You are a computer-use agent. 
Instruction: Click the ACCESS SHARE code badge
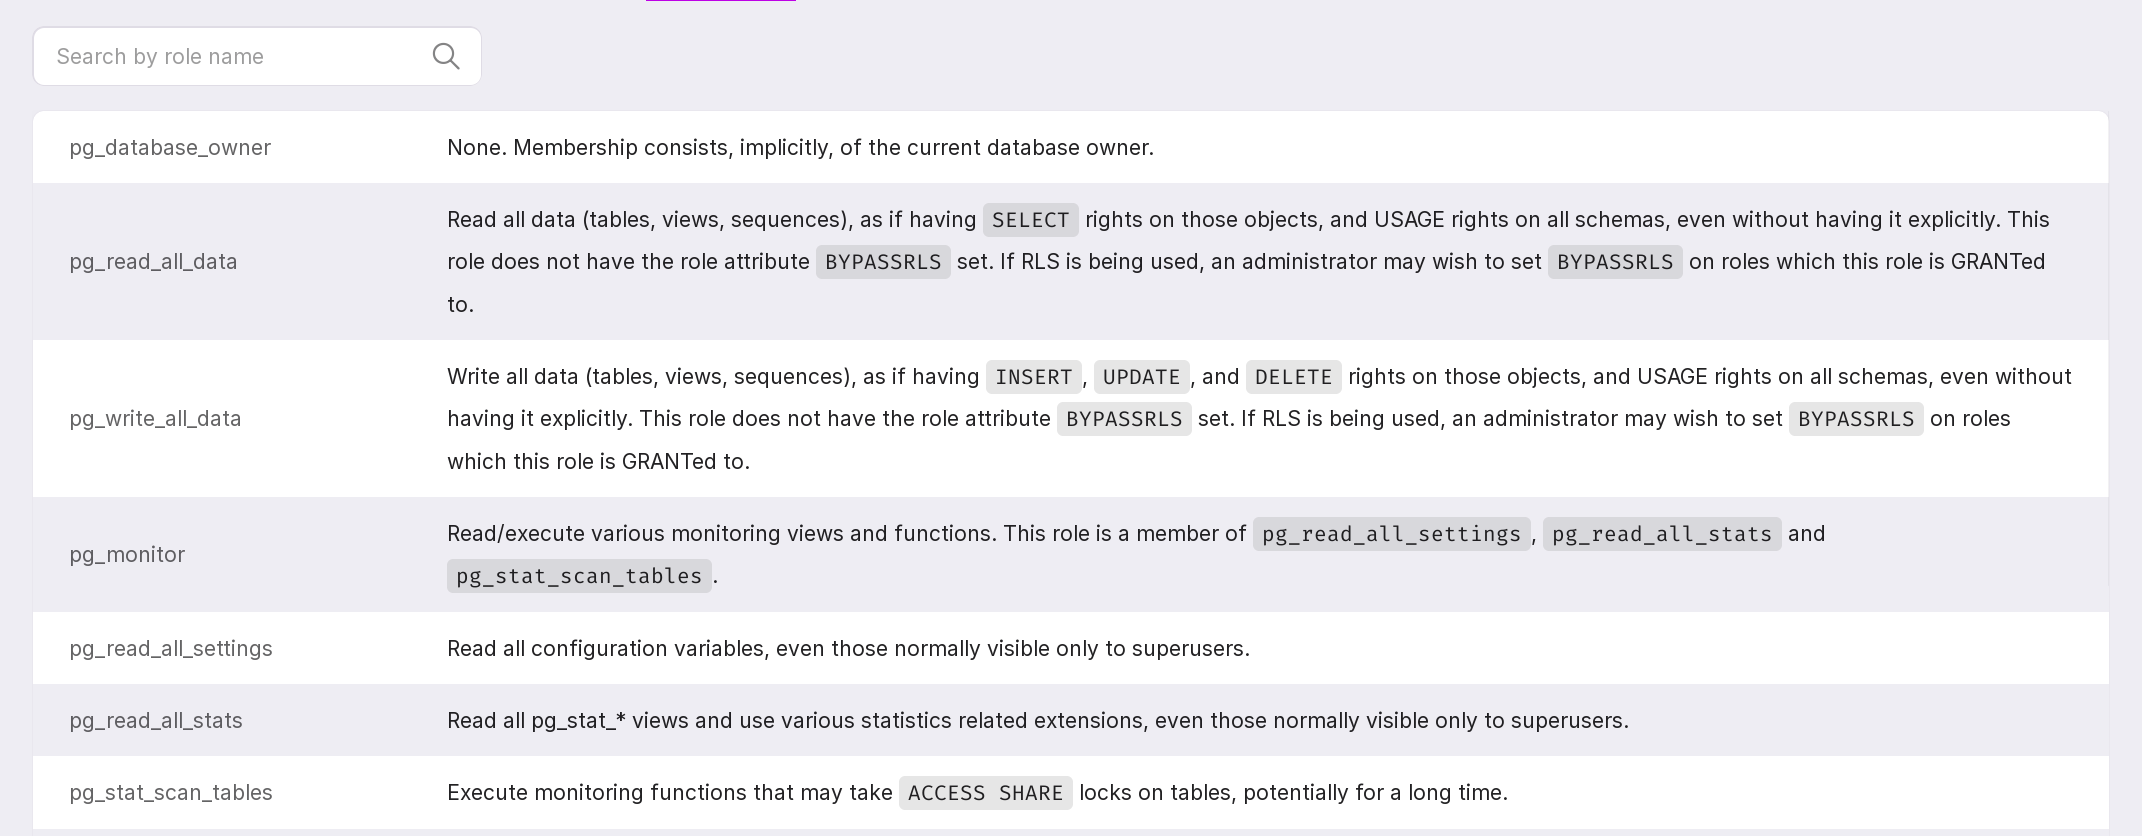click(x=985, y=793)
